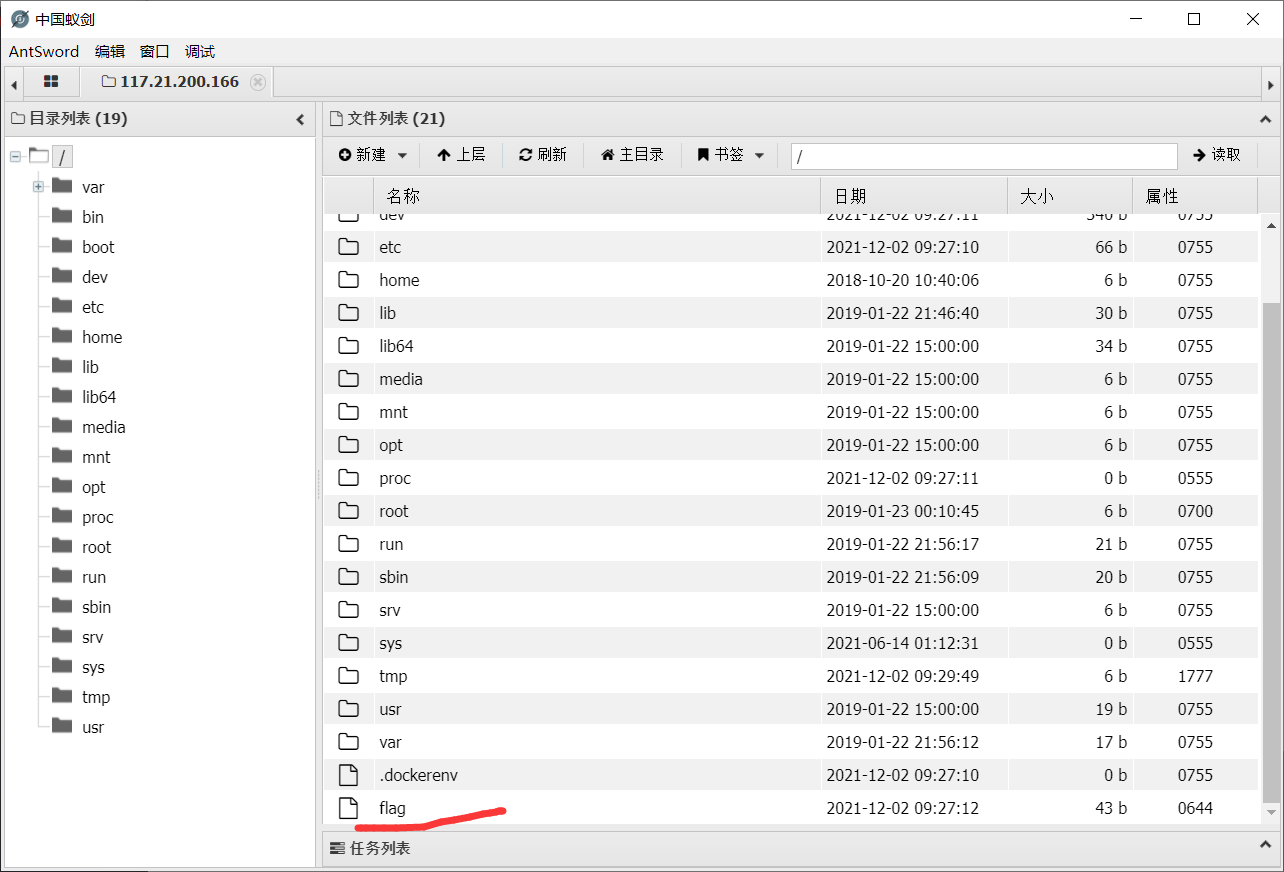Image resolution: width=1284 pixels, height=872 pixels.
Task: Select the .dockerenv file name
Action: (418, 775)
